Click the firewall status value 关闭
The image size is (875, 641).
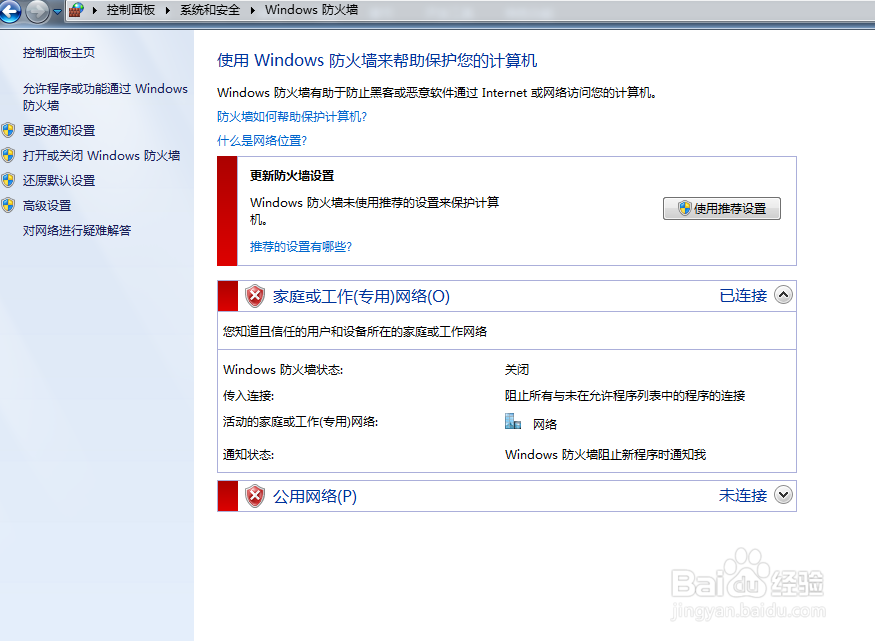tap(517, 369)
